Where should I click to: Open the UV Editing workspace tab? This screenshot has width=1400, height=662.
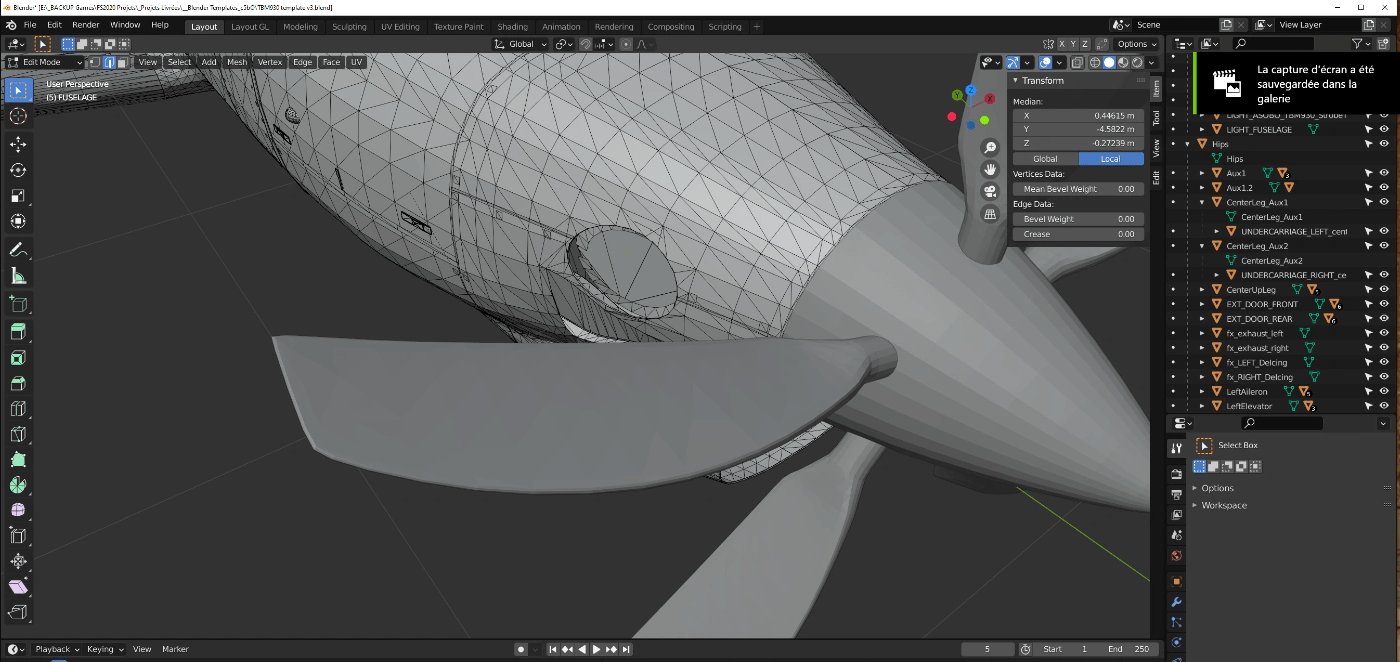click(x=400, y=27)
